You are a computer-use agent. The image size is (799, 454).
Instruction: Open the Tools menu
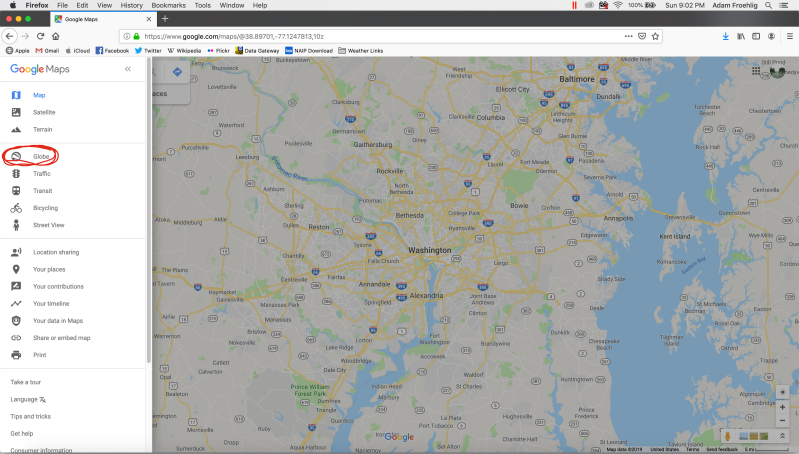(x=202, y=5)
